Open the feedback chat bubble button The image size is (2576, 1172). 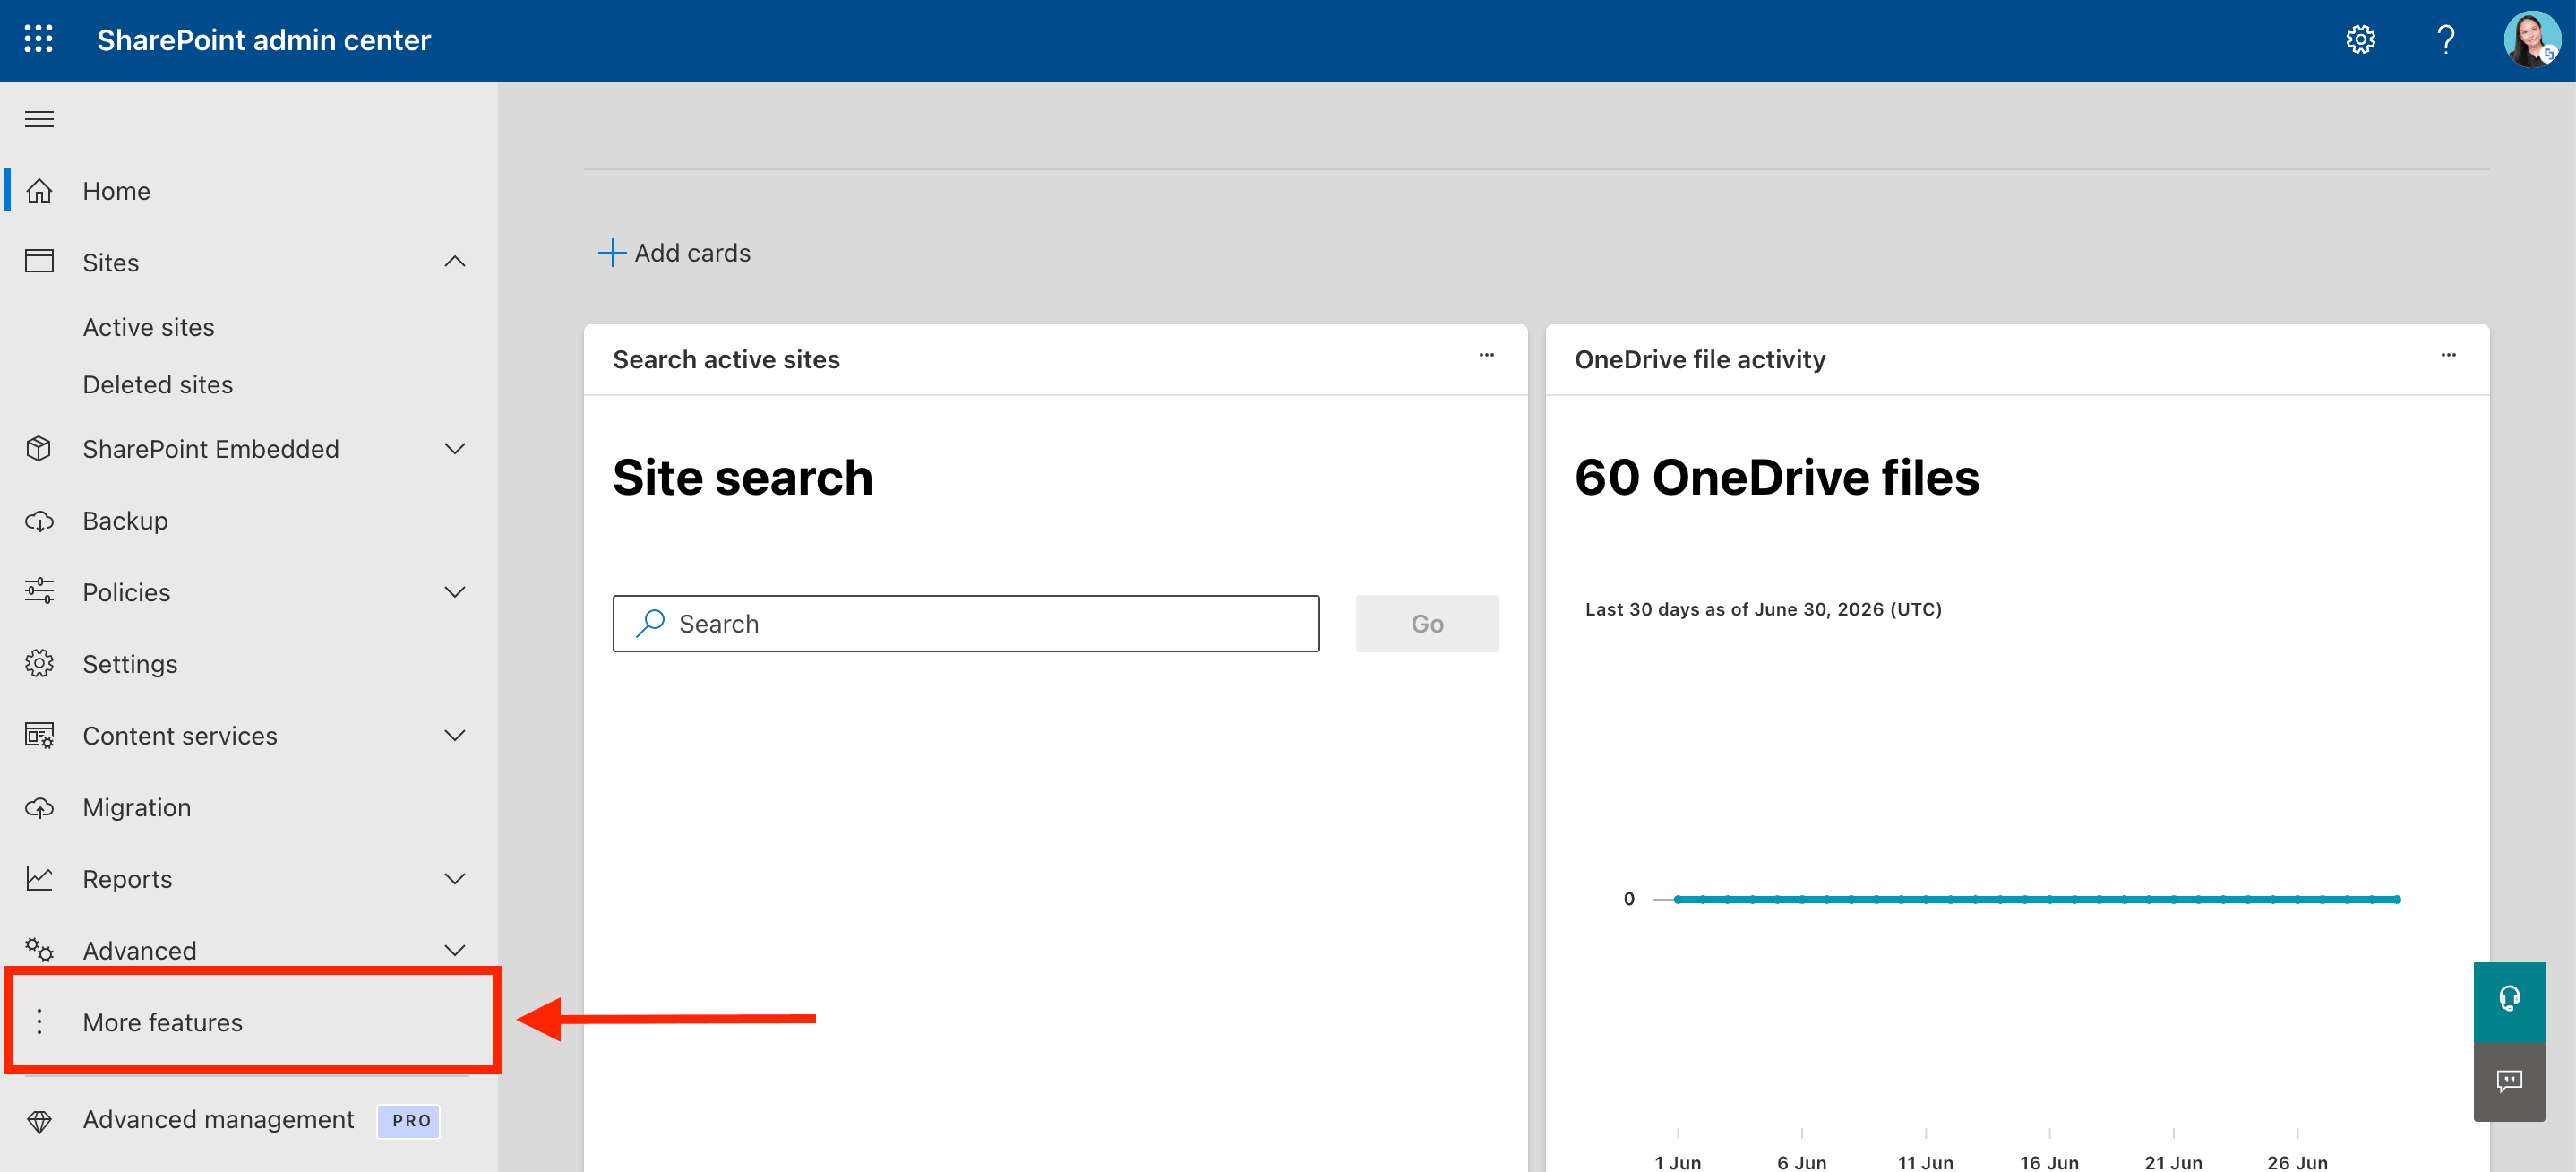pos(2509,1081)
